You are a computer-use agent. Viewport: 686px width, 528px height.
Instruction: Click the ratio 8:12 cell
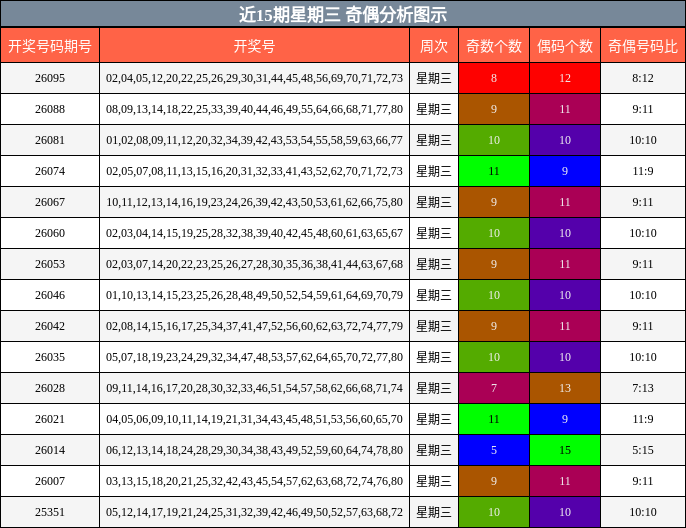[x=643, y=78]
